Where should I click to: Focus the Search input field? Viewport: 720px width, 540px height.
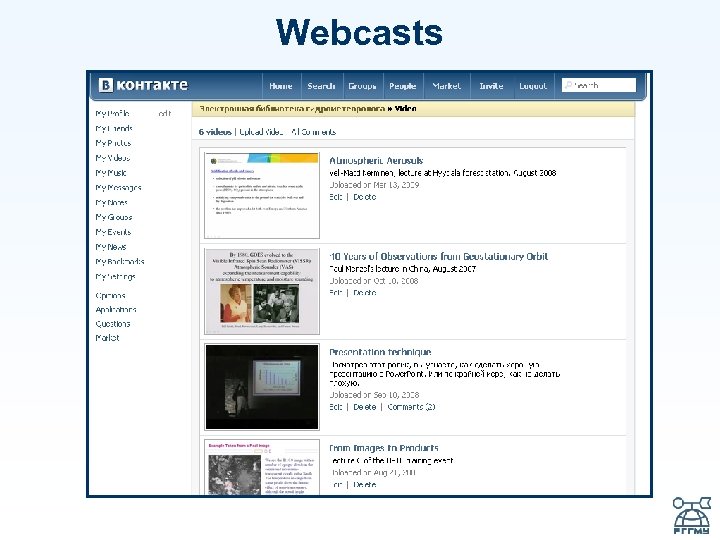click(599, 85)
